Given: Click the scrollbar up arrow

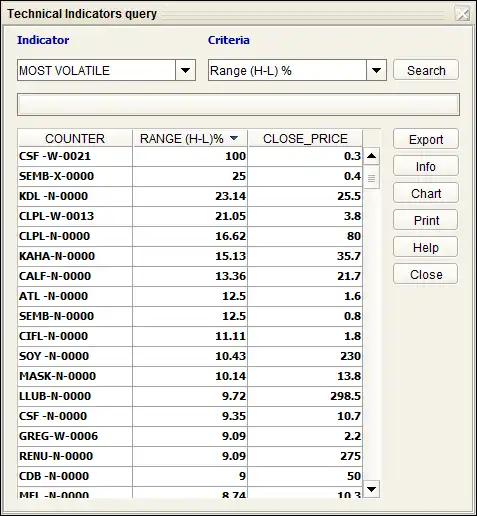Looking at the screenshot, I should 371,156.
